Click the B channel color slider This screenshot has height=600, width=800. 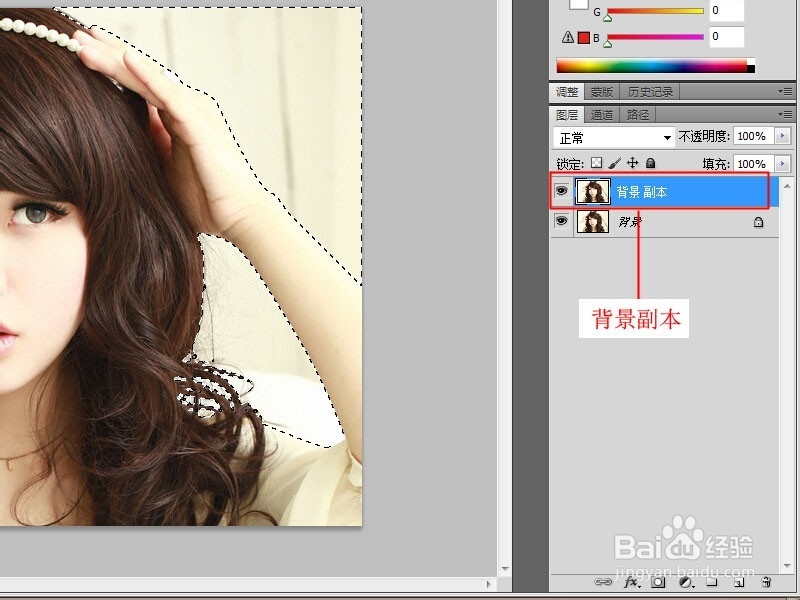[655, 37]
